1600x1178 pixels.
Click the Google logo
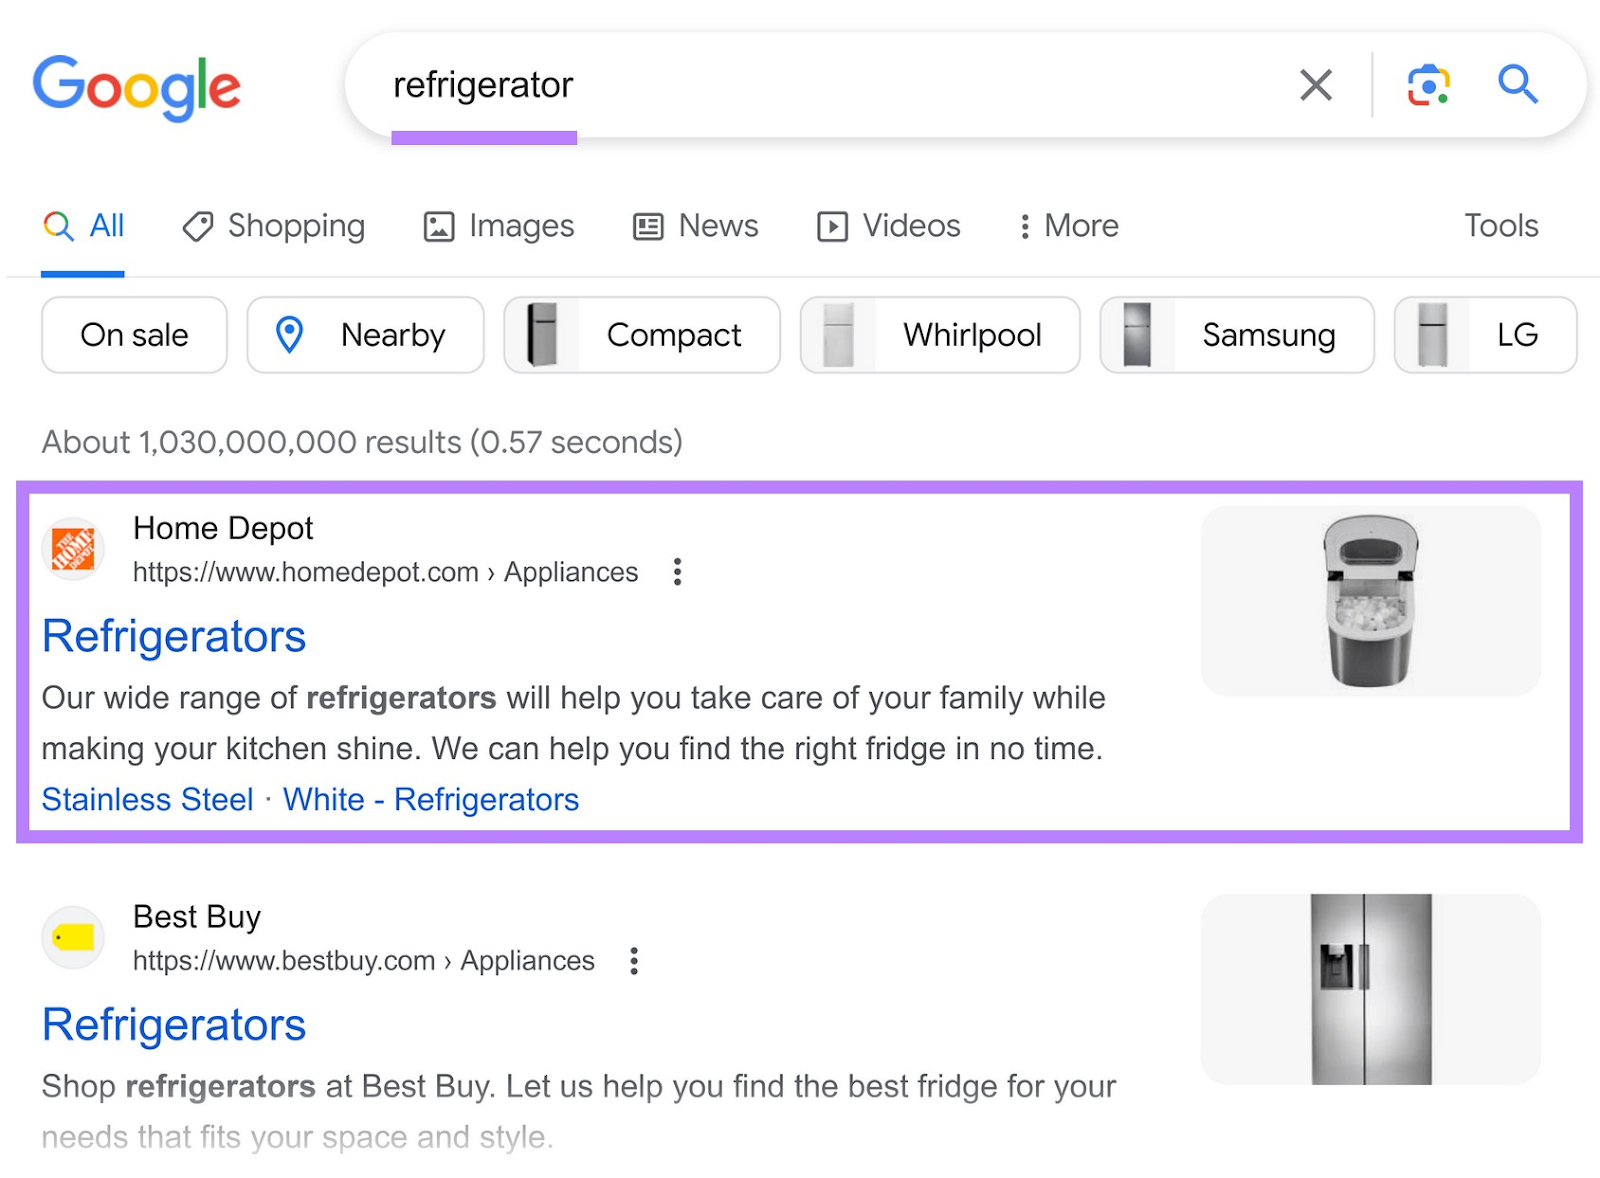[137, 86]
